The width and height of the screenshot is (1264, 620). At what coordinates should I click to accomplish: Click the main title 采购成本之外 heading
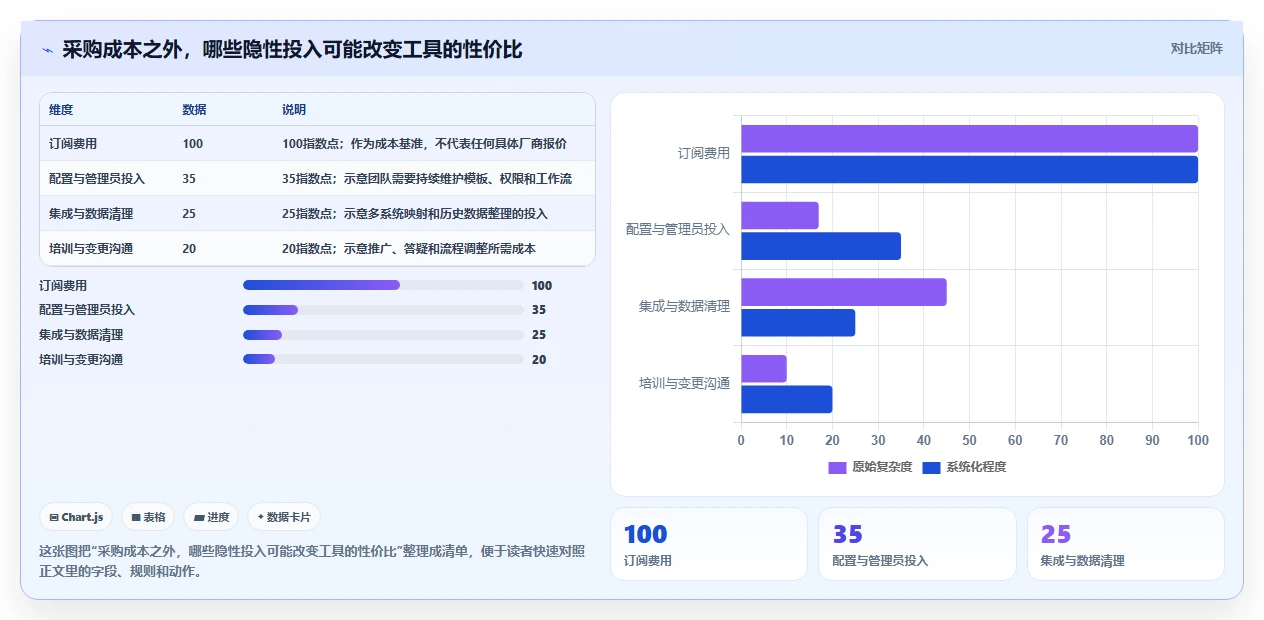coord(292,49)
